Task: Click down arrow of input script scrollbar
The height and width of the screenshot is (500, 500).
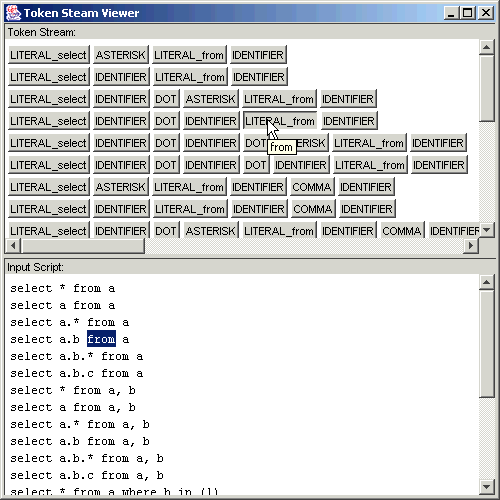Action: [486, 487]
